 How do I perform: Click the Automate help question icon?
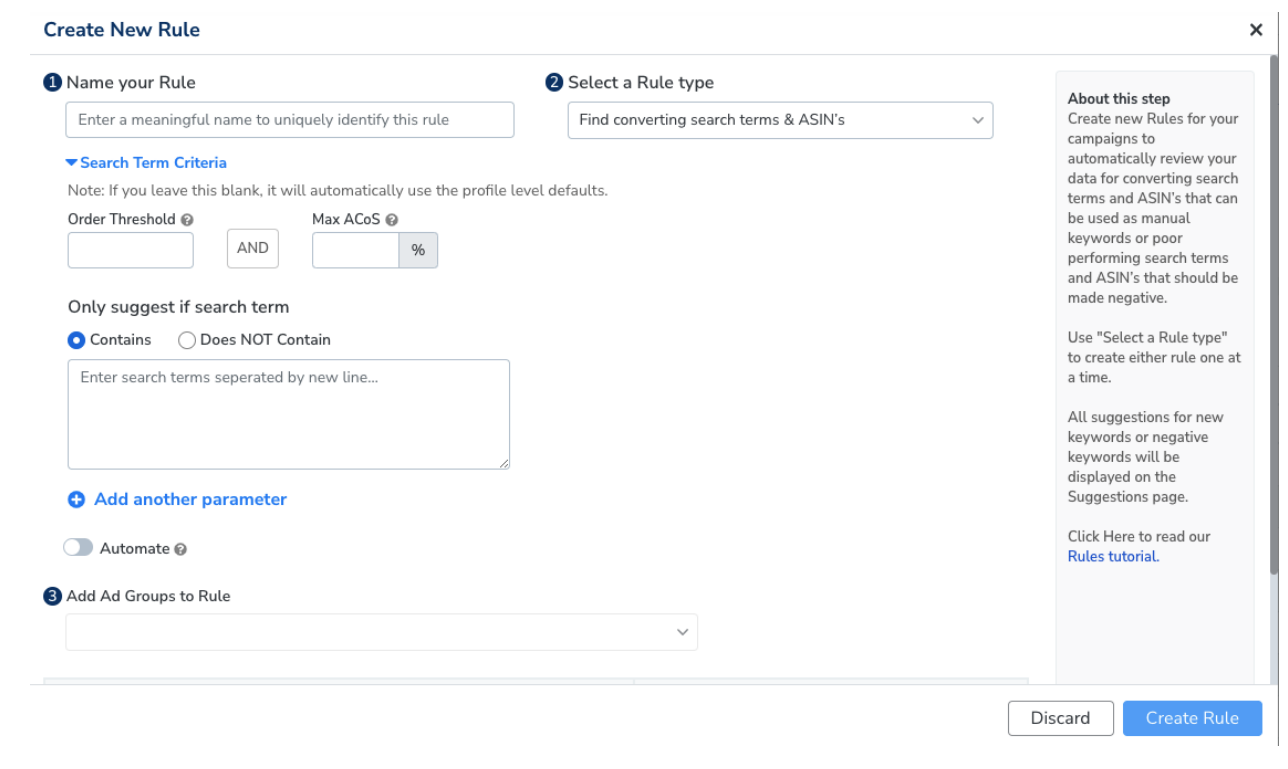pos(180,549)
